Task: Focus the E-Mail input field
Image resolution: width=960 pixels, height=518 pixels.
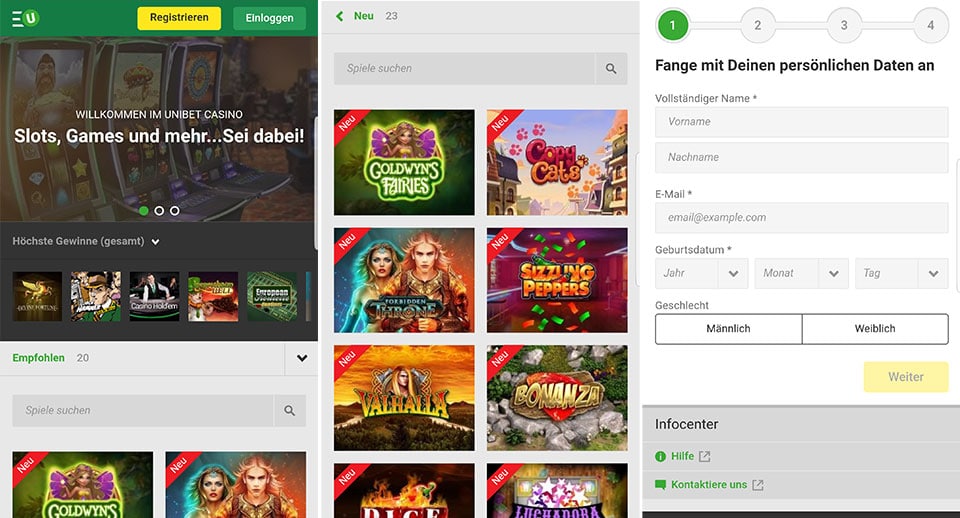Action: (801, 218)
